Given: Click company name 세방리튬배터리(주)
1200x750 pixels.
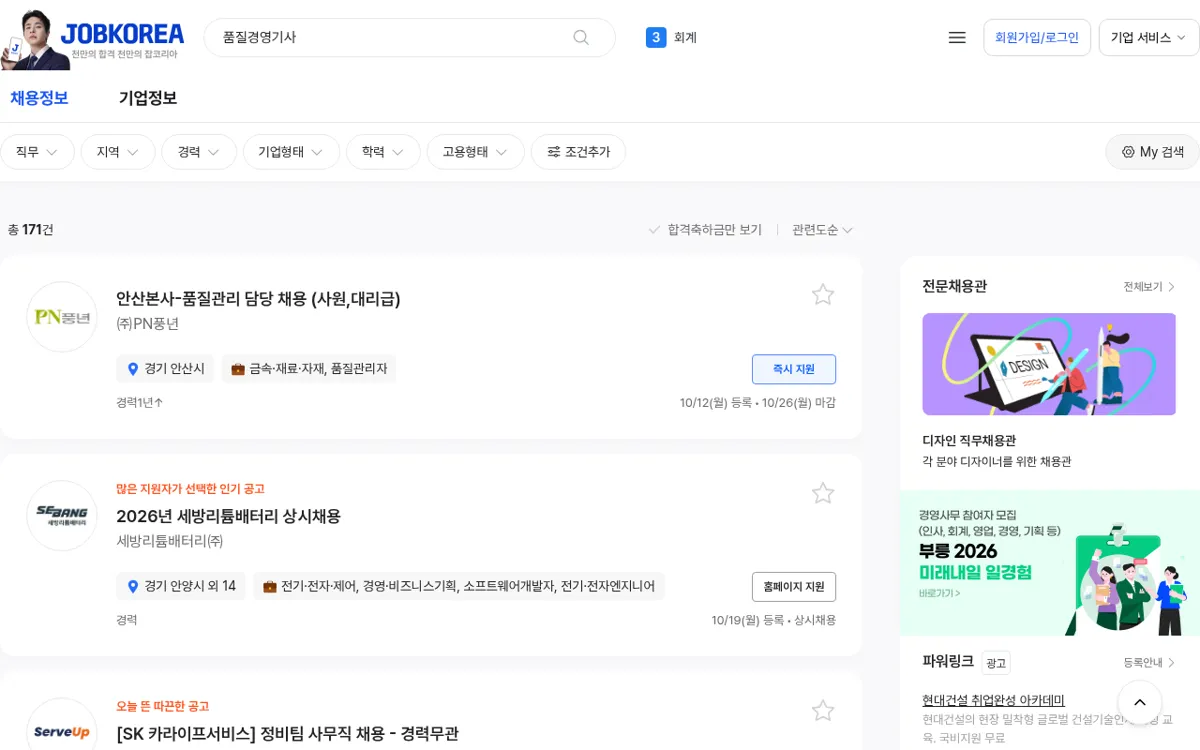Looking at the screenshot, I should (x=169, y=541).
